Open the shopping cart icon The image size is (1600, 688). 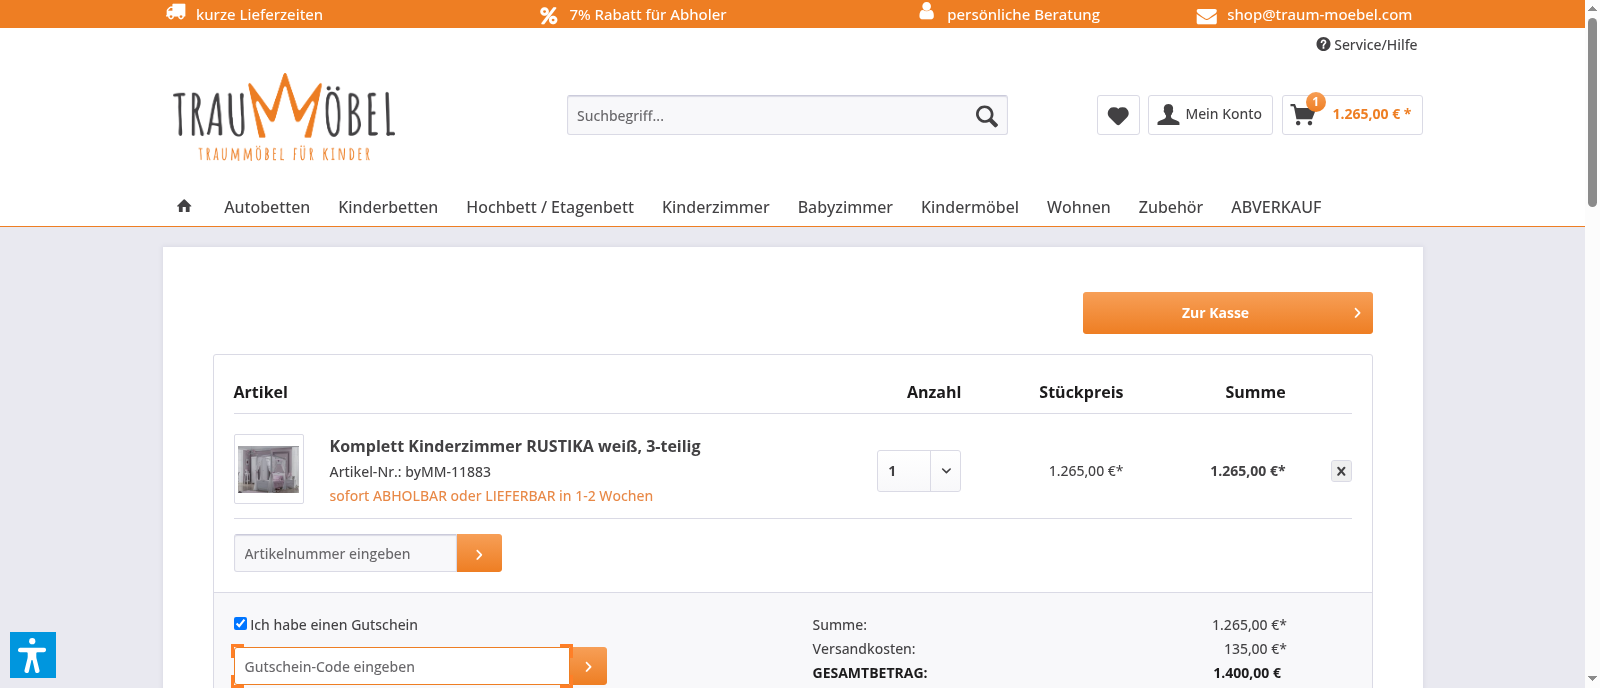[x=1303, y=115]
